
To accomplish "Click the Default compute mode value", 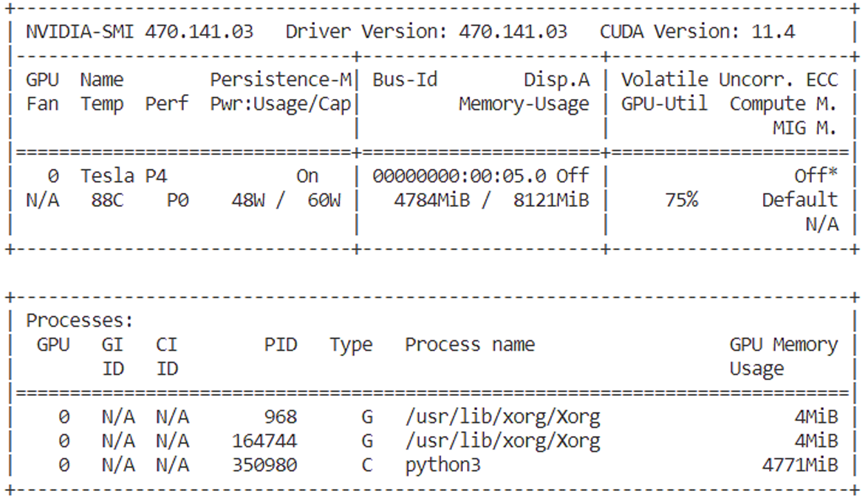I will pyautogui.click(x=800, y=199).
